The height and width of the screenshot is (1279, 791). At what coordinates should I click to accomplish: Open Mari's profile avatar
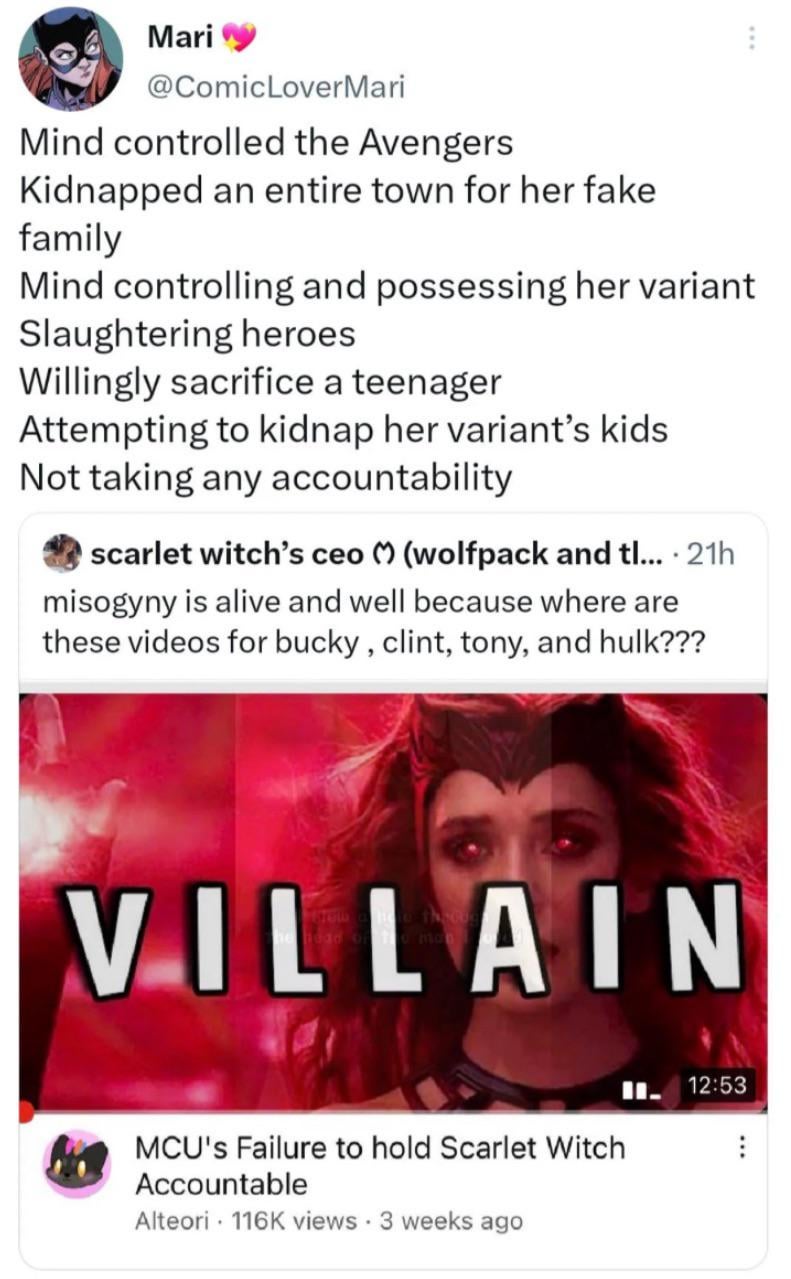(x=71, y=58)
